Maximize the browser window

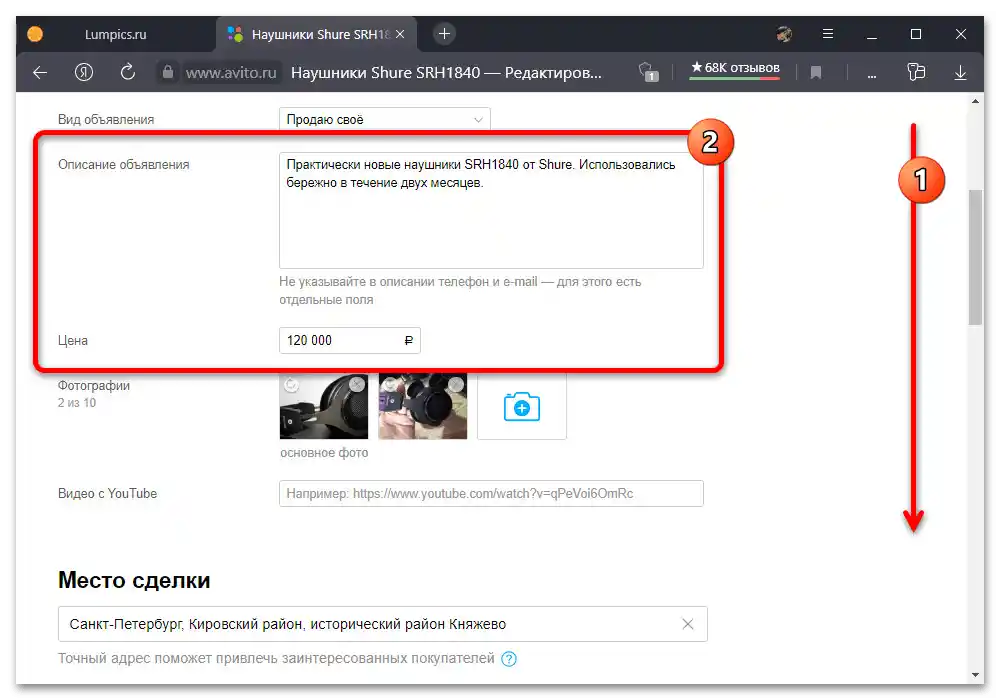(916, 34)
